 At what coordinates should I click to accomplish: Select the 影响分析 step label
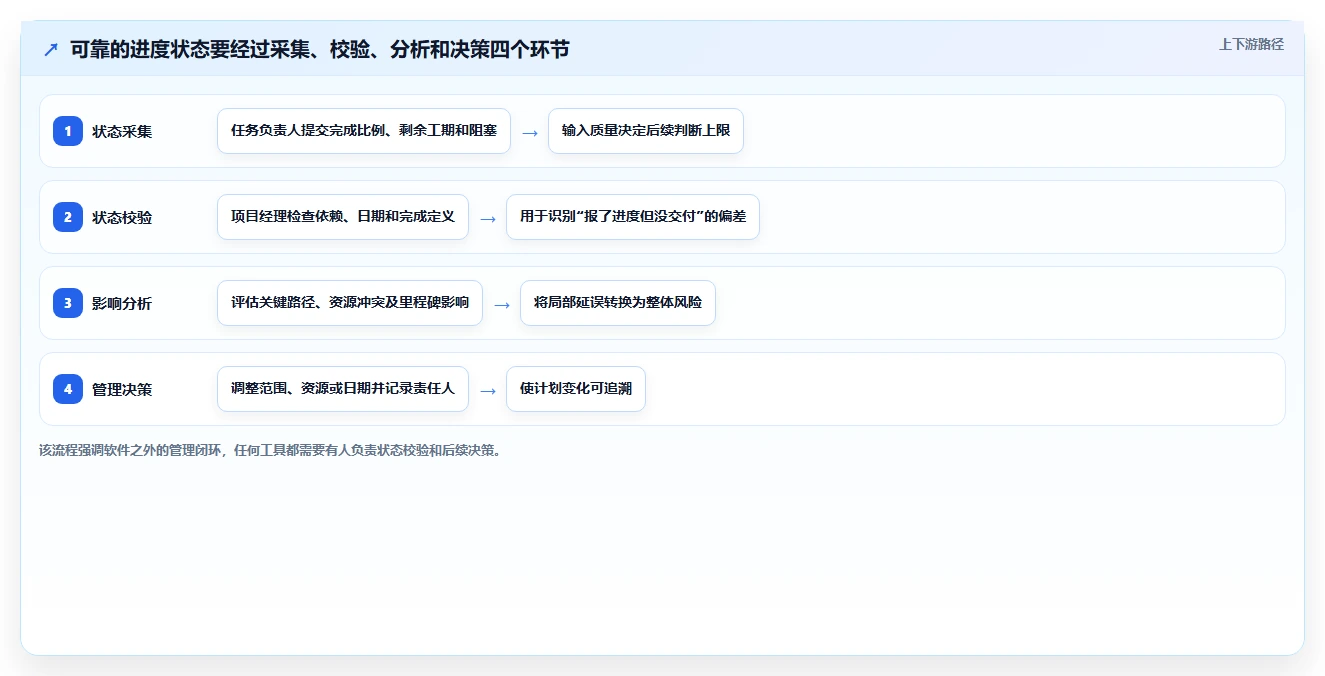point(122,303)
